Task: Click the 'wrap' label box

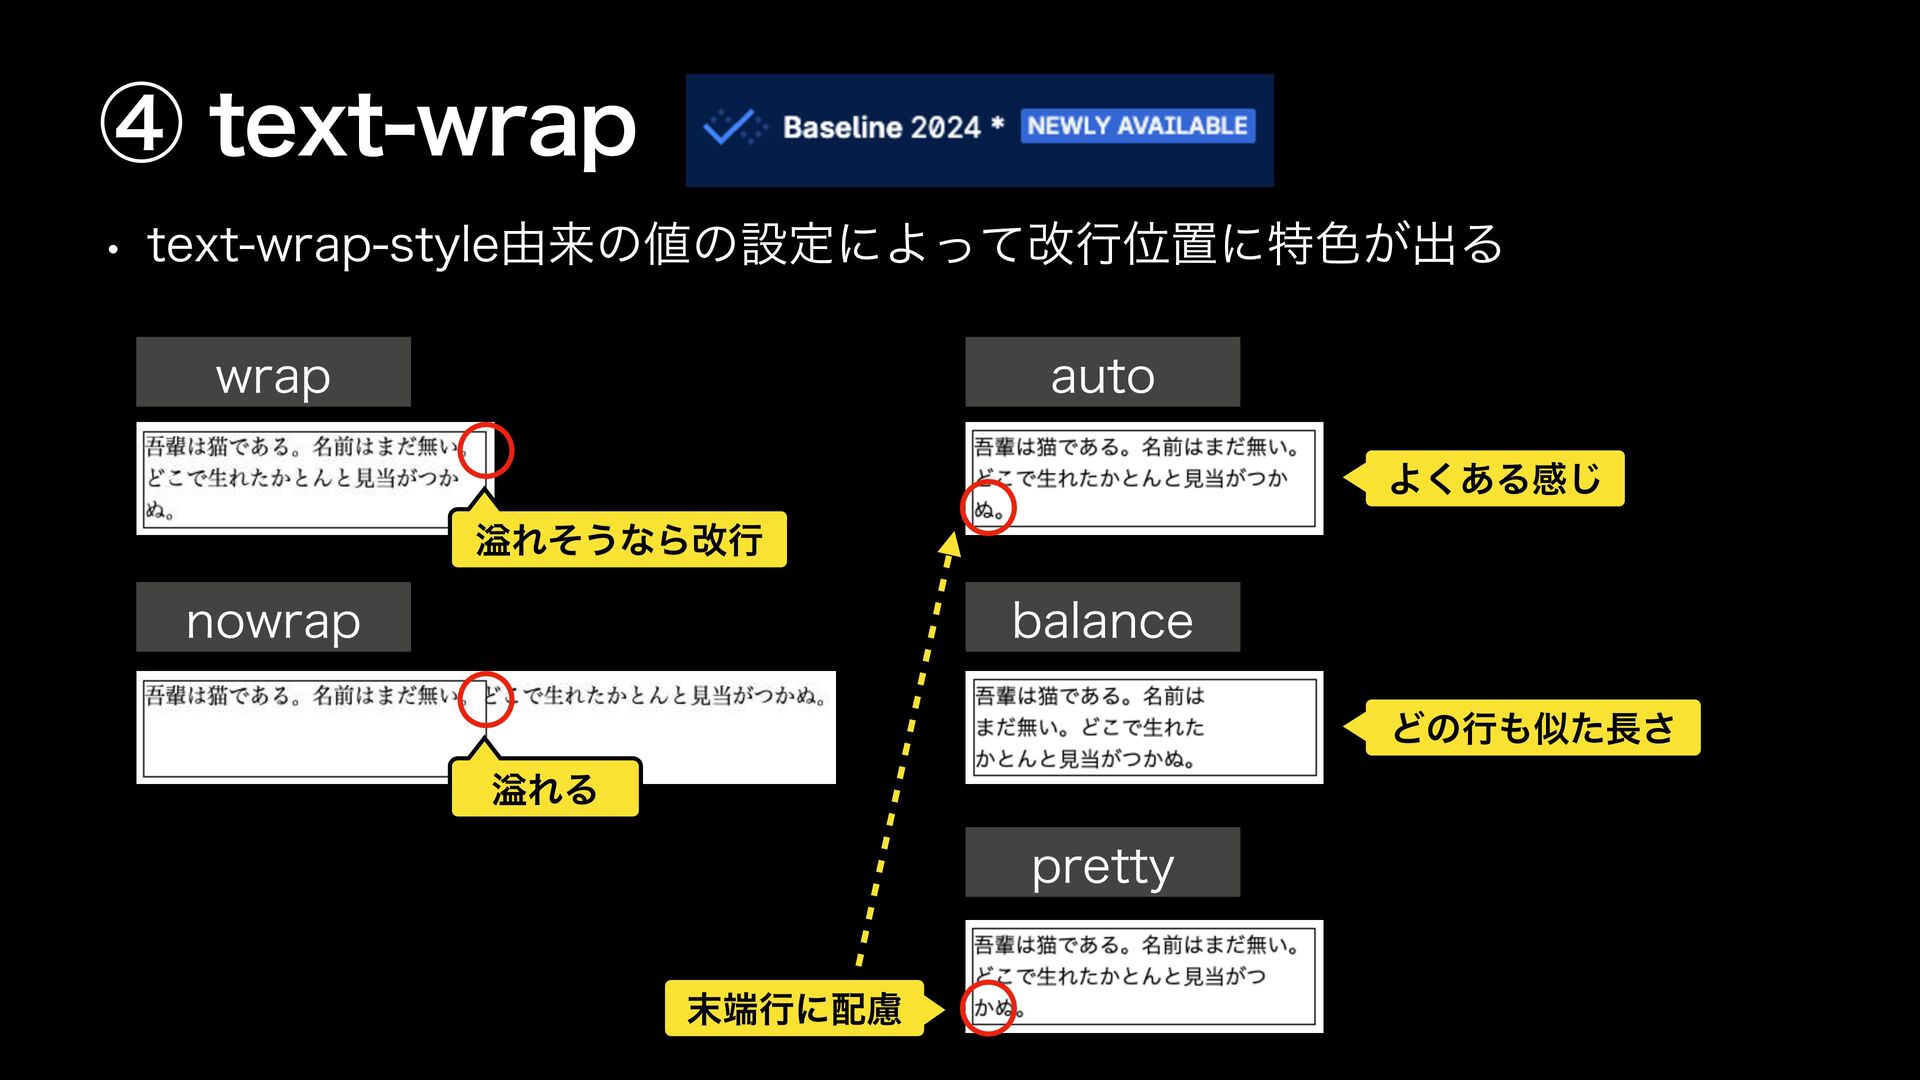Action: coord(273,372)
